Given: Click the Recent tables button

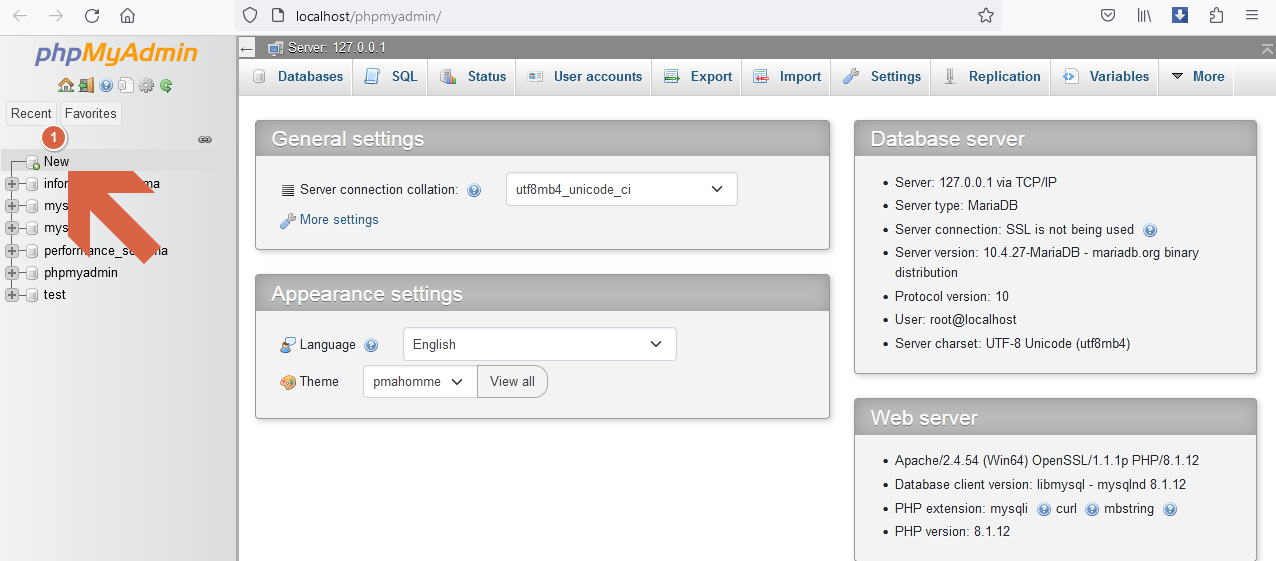Looking at the screenshot, I should pos(31,113).
